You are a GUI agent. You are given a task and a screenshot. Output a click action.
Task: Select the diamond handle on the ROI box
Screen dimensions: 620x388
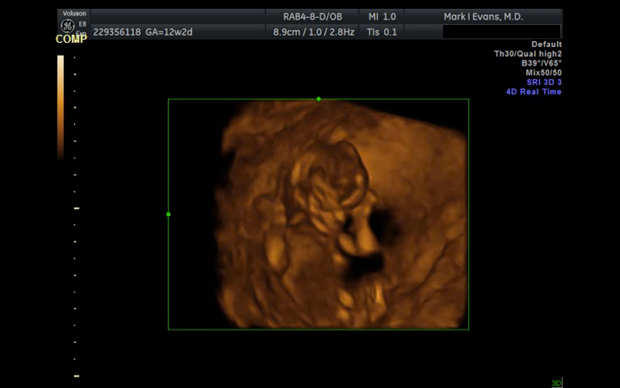click(x=319, y=99)
